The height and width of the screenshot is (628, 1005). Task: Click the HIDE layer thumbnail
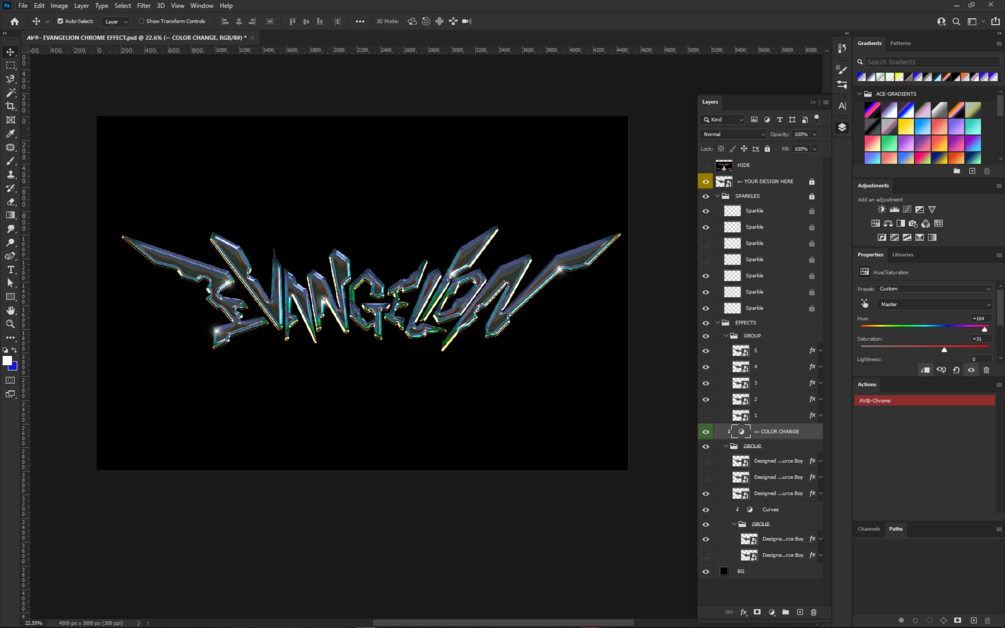[724, 165]
